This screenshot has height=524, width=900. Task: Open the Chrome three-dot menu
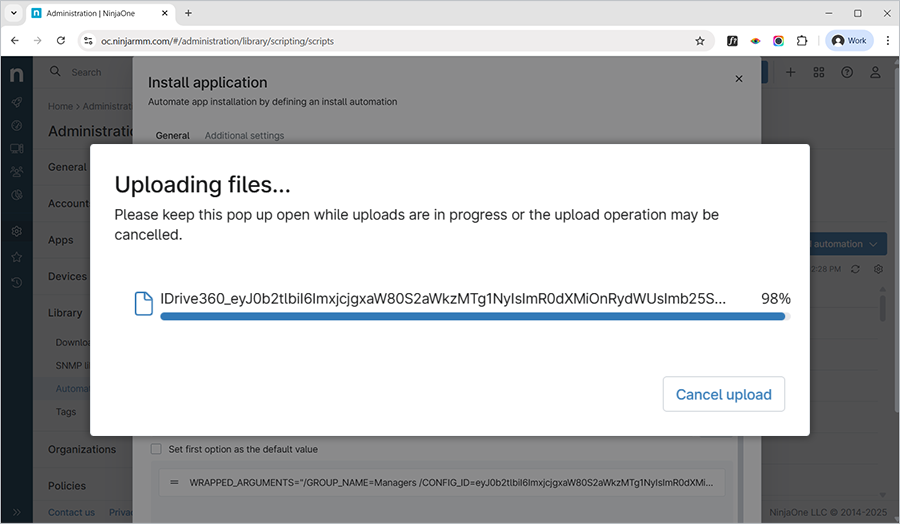click(x=887, y=41)
